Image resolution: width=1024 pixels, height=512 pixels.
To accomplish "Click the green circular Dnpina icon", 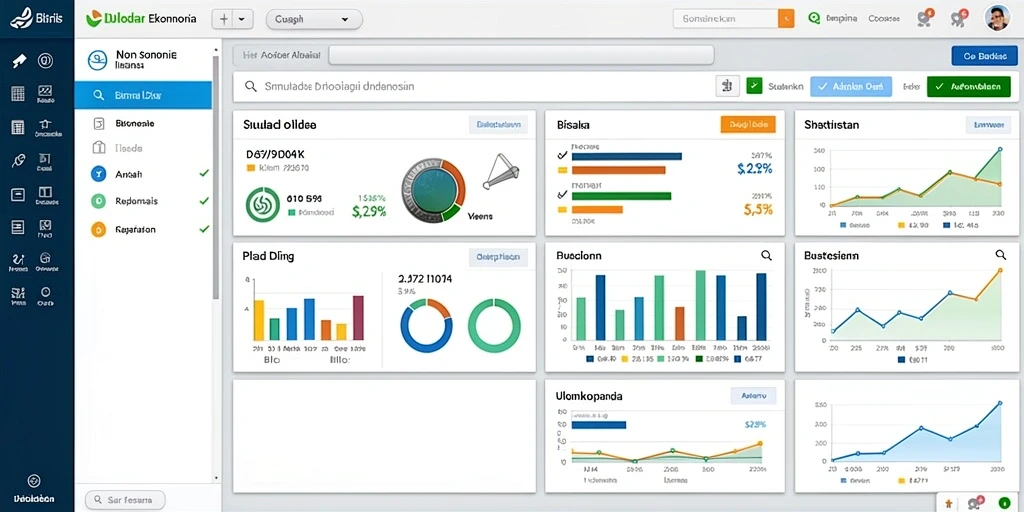I will (x=814, y=18).
